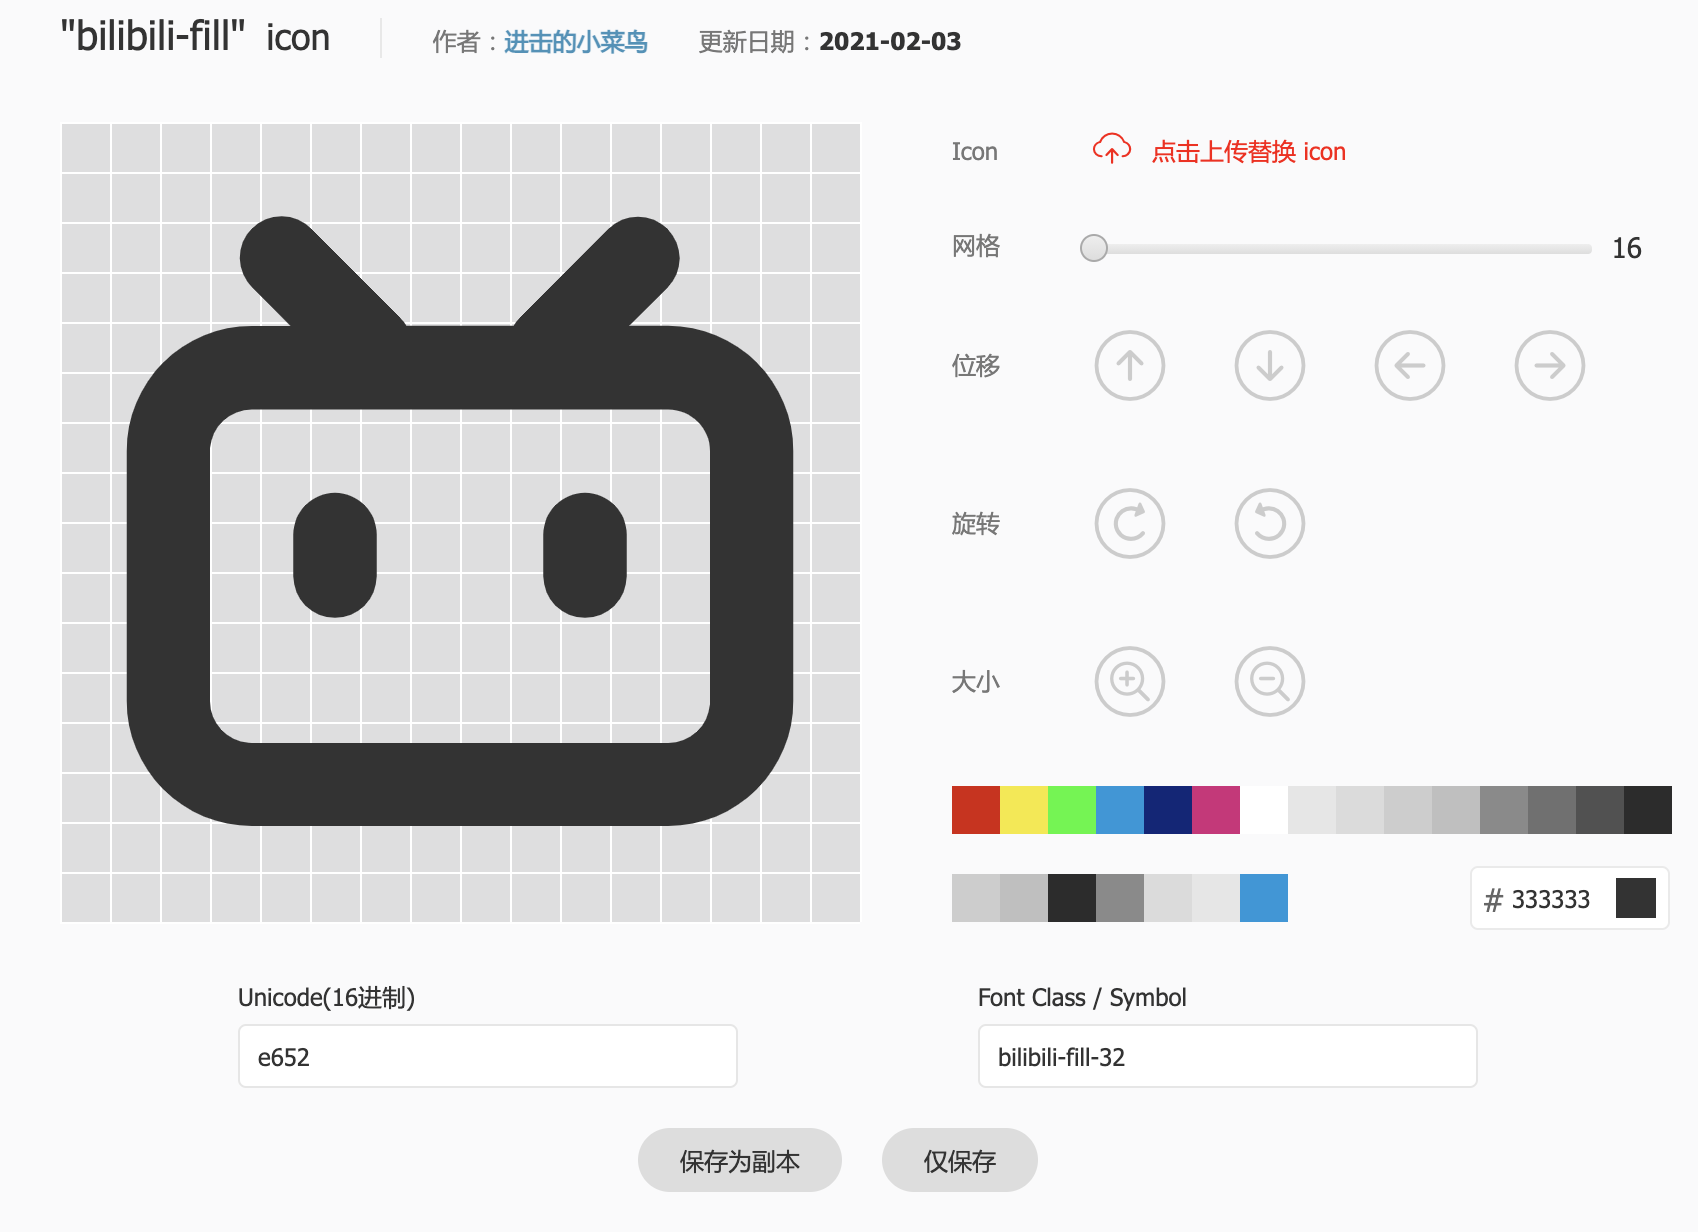Click the 仅保存 button

coord(960,1160)
